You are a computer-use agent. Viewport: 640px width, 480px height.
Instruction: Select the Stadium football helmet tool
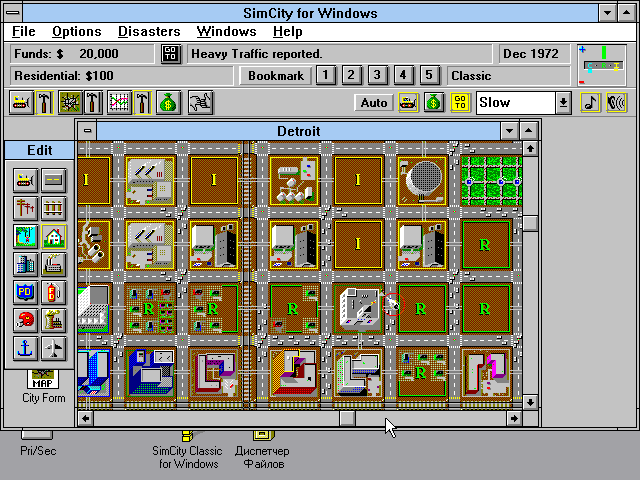(x=25, y=321)
